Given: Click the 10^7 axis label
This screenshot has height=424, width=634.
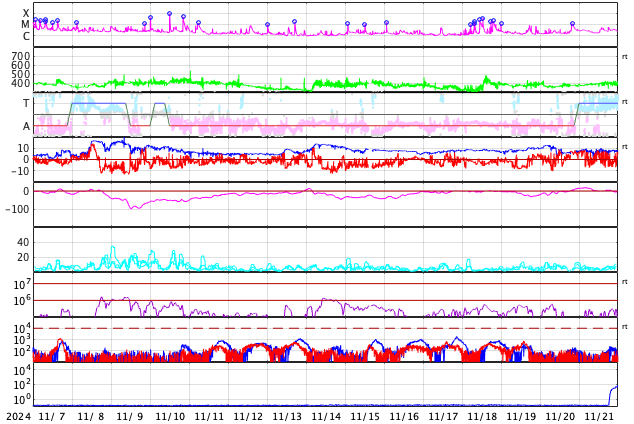Looking at the screenshot, I should [22, 284].
